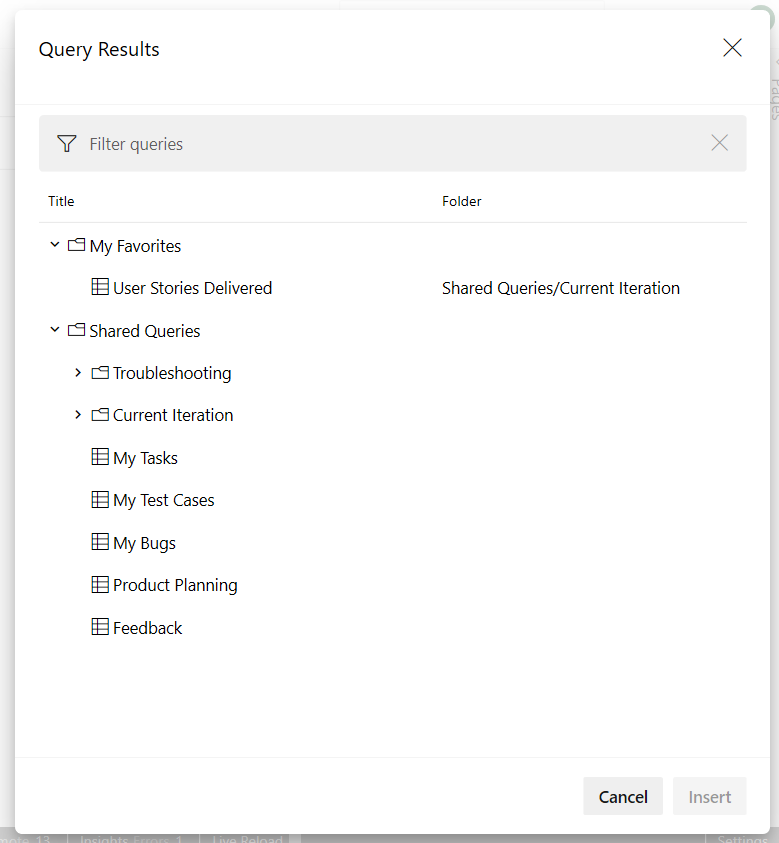
Task: Click the filter funnel icon
Action: point(66,144)
